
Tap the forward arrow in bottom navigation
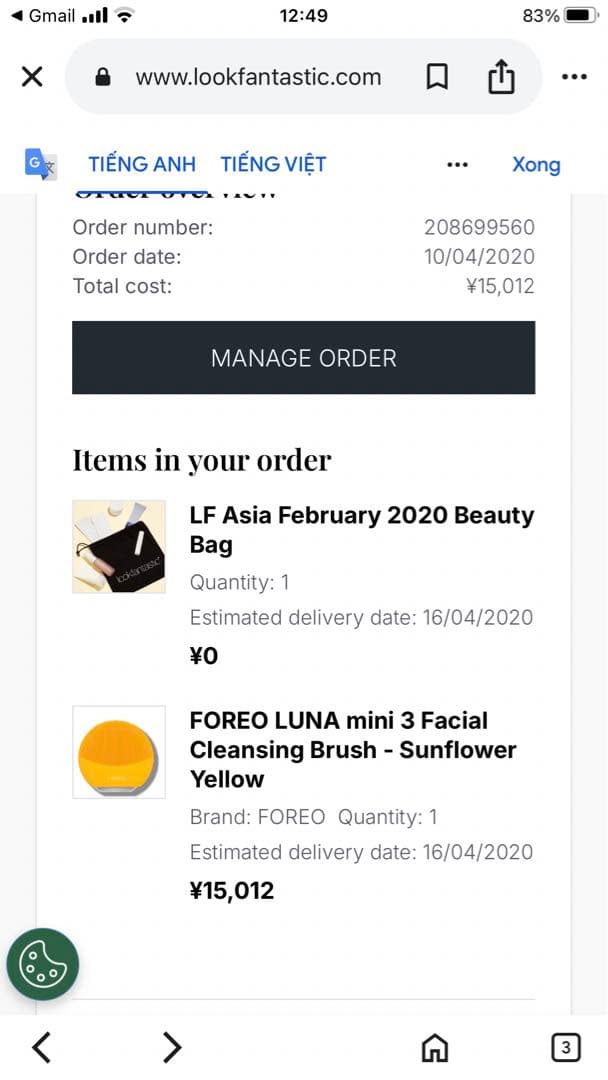coord(172,1048)
